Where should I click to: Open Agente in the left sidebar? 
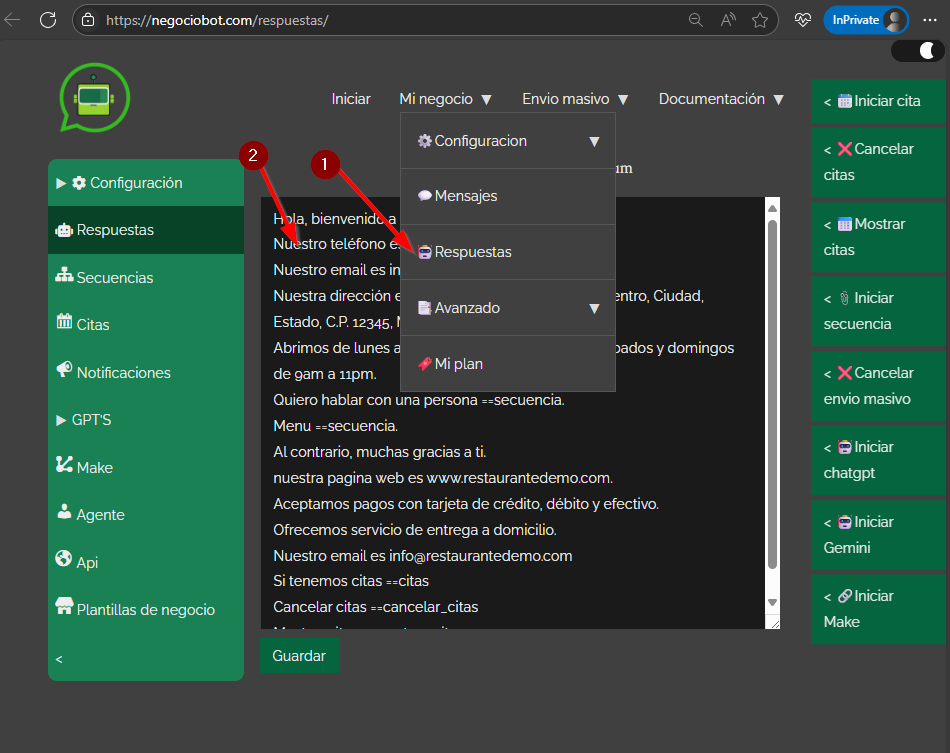[146, 515]
